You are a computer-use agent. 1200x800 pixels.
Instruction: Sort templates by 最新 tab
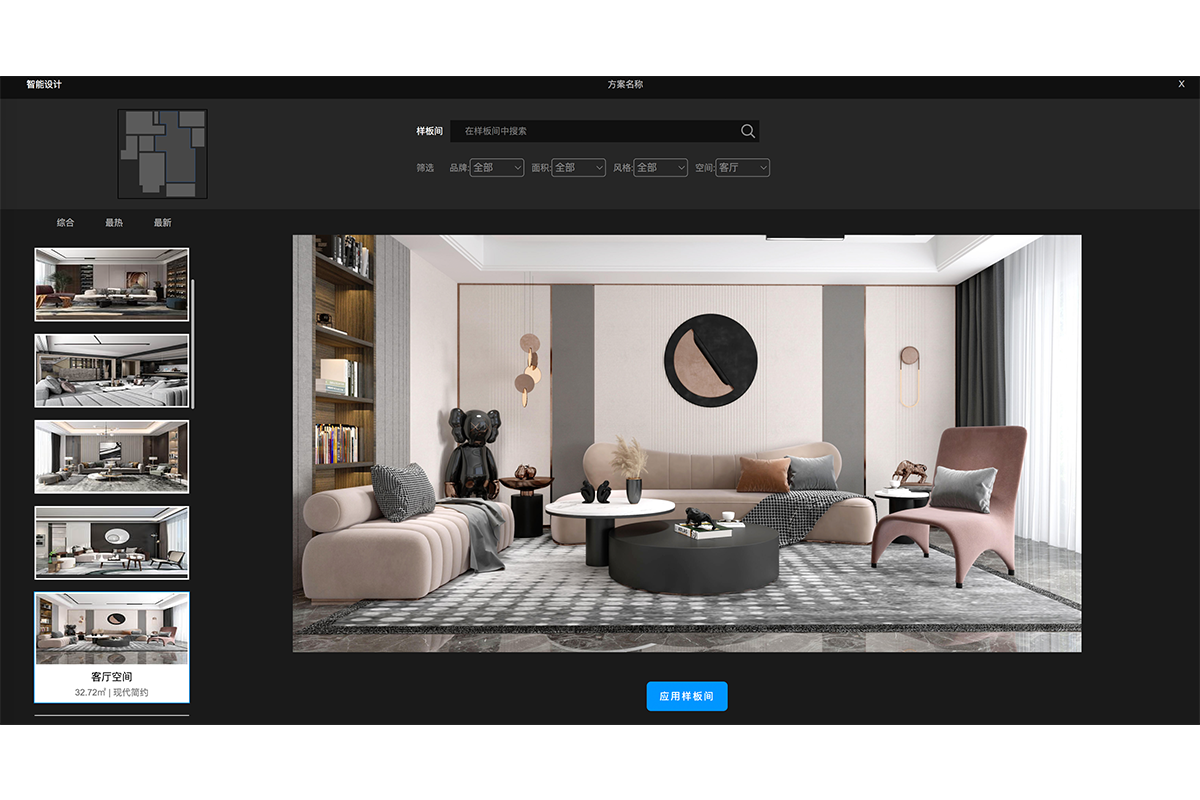click(162, 223)
